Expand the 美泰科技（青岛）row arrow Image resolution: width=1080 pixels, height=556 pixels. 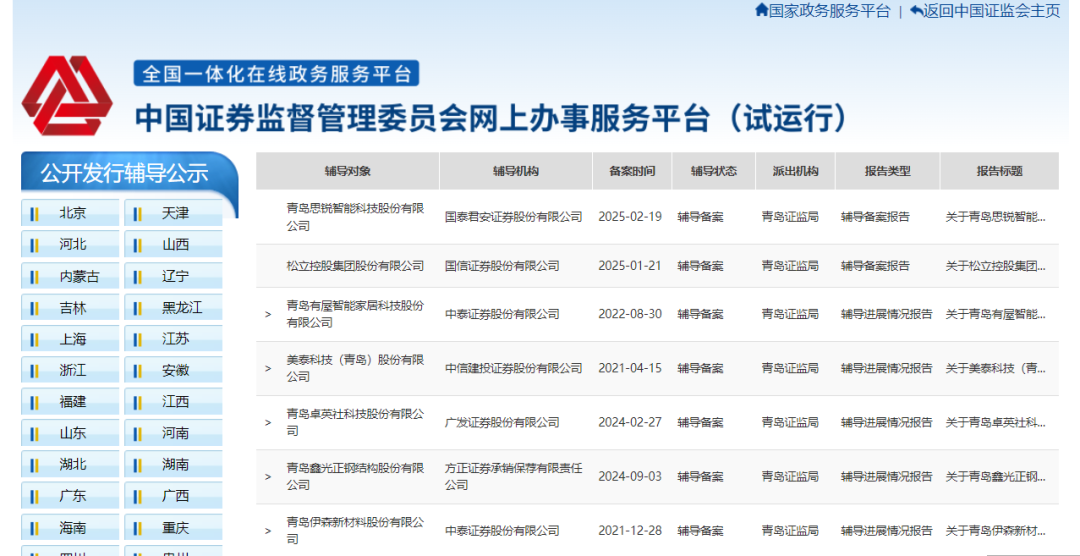coord(268,369)
